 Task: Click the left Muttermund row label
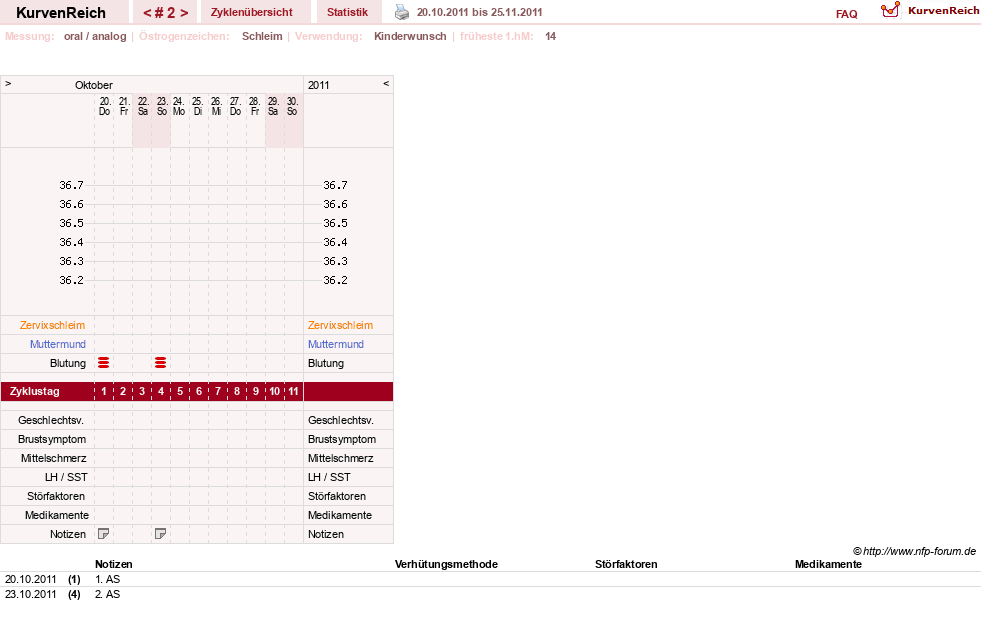point(58,344)
